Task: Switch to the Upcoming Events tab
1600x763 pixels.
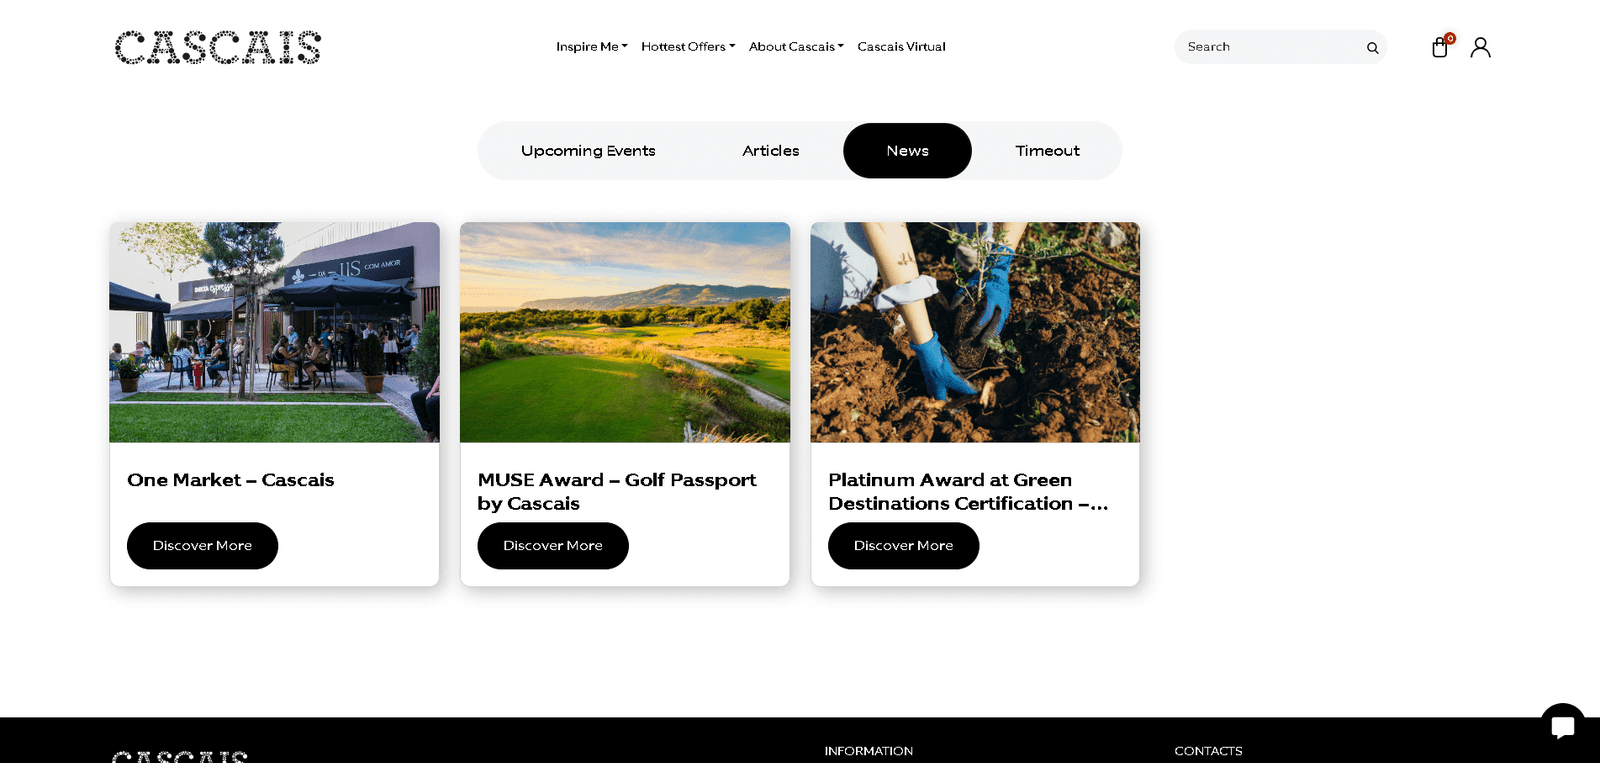Action: coord(588,151)
